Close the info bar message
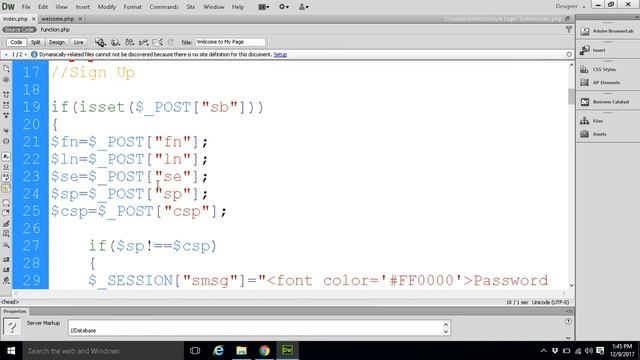The height and width of the screenshot is (360, 640). pos(569,54)
